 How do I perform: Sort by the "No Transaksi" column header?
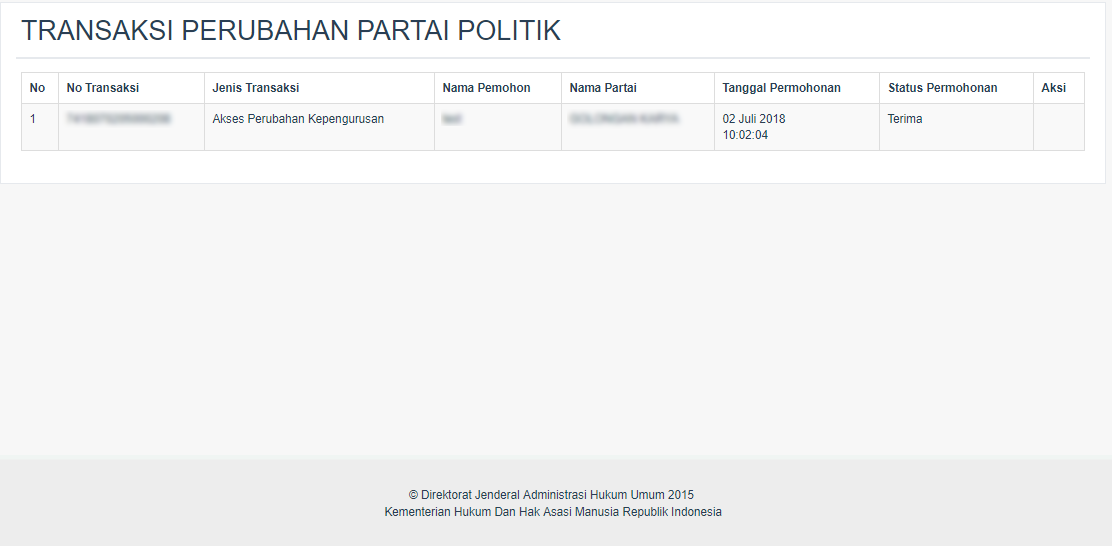(103, 88)
